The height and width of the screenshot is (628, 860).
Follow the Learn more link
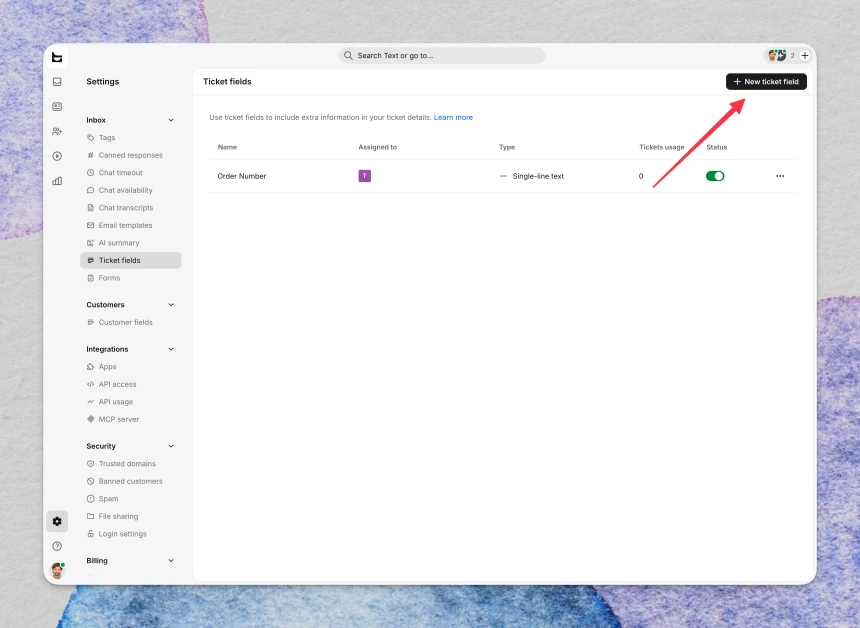click(453, 117)
